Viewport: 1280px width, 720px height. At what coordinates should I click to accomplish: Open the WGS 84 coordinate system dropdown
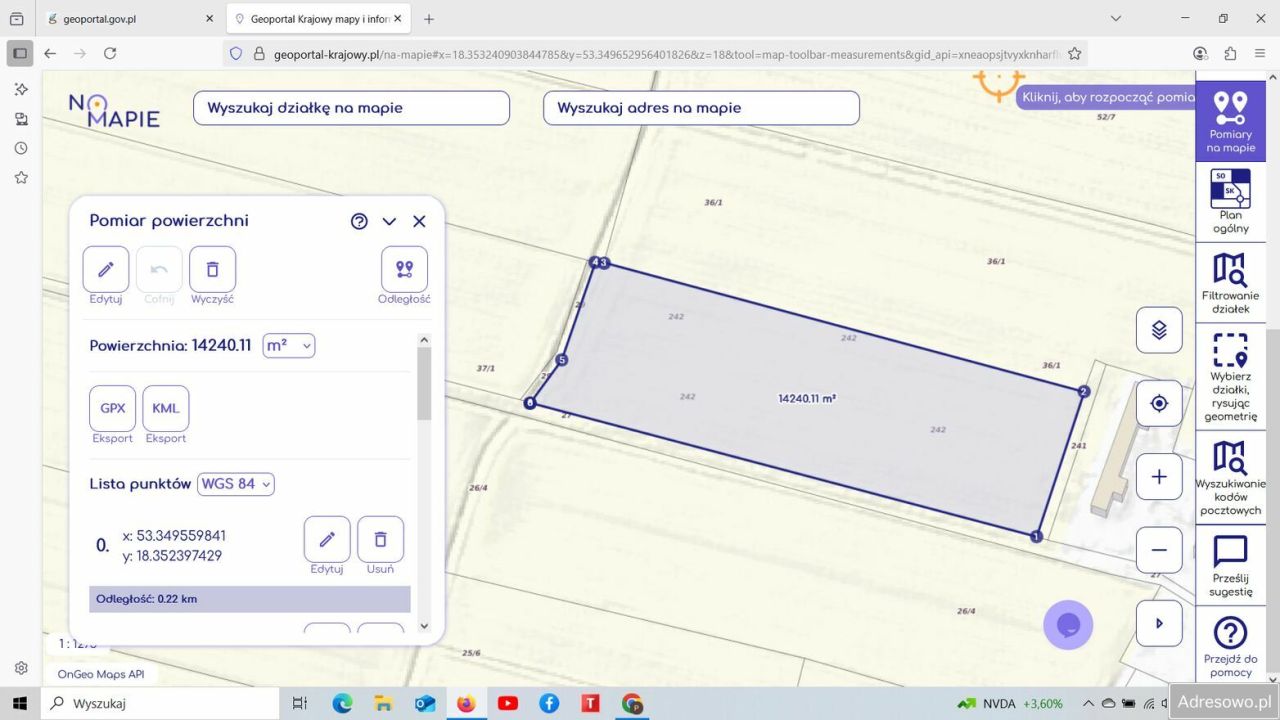236,484
